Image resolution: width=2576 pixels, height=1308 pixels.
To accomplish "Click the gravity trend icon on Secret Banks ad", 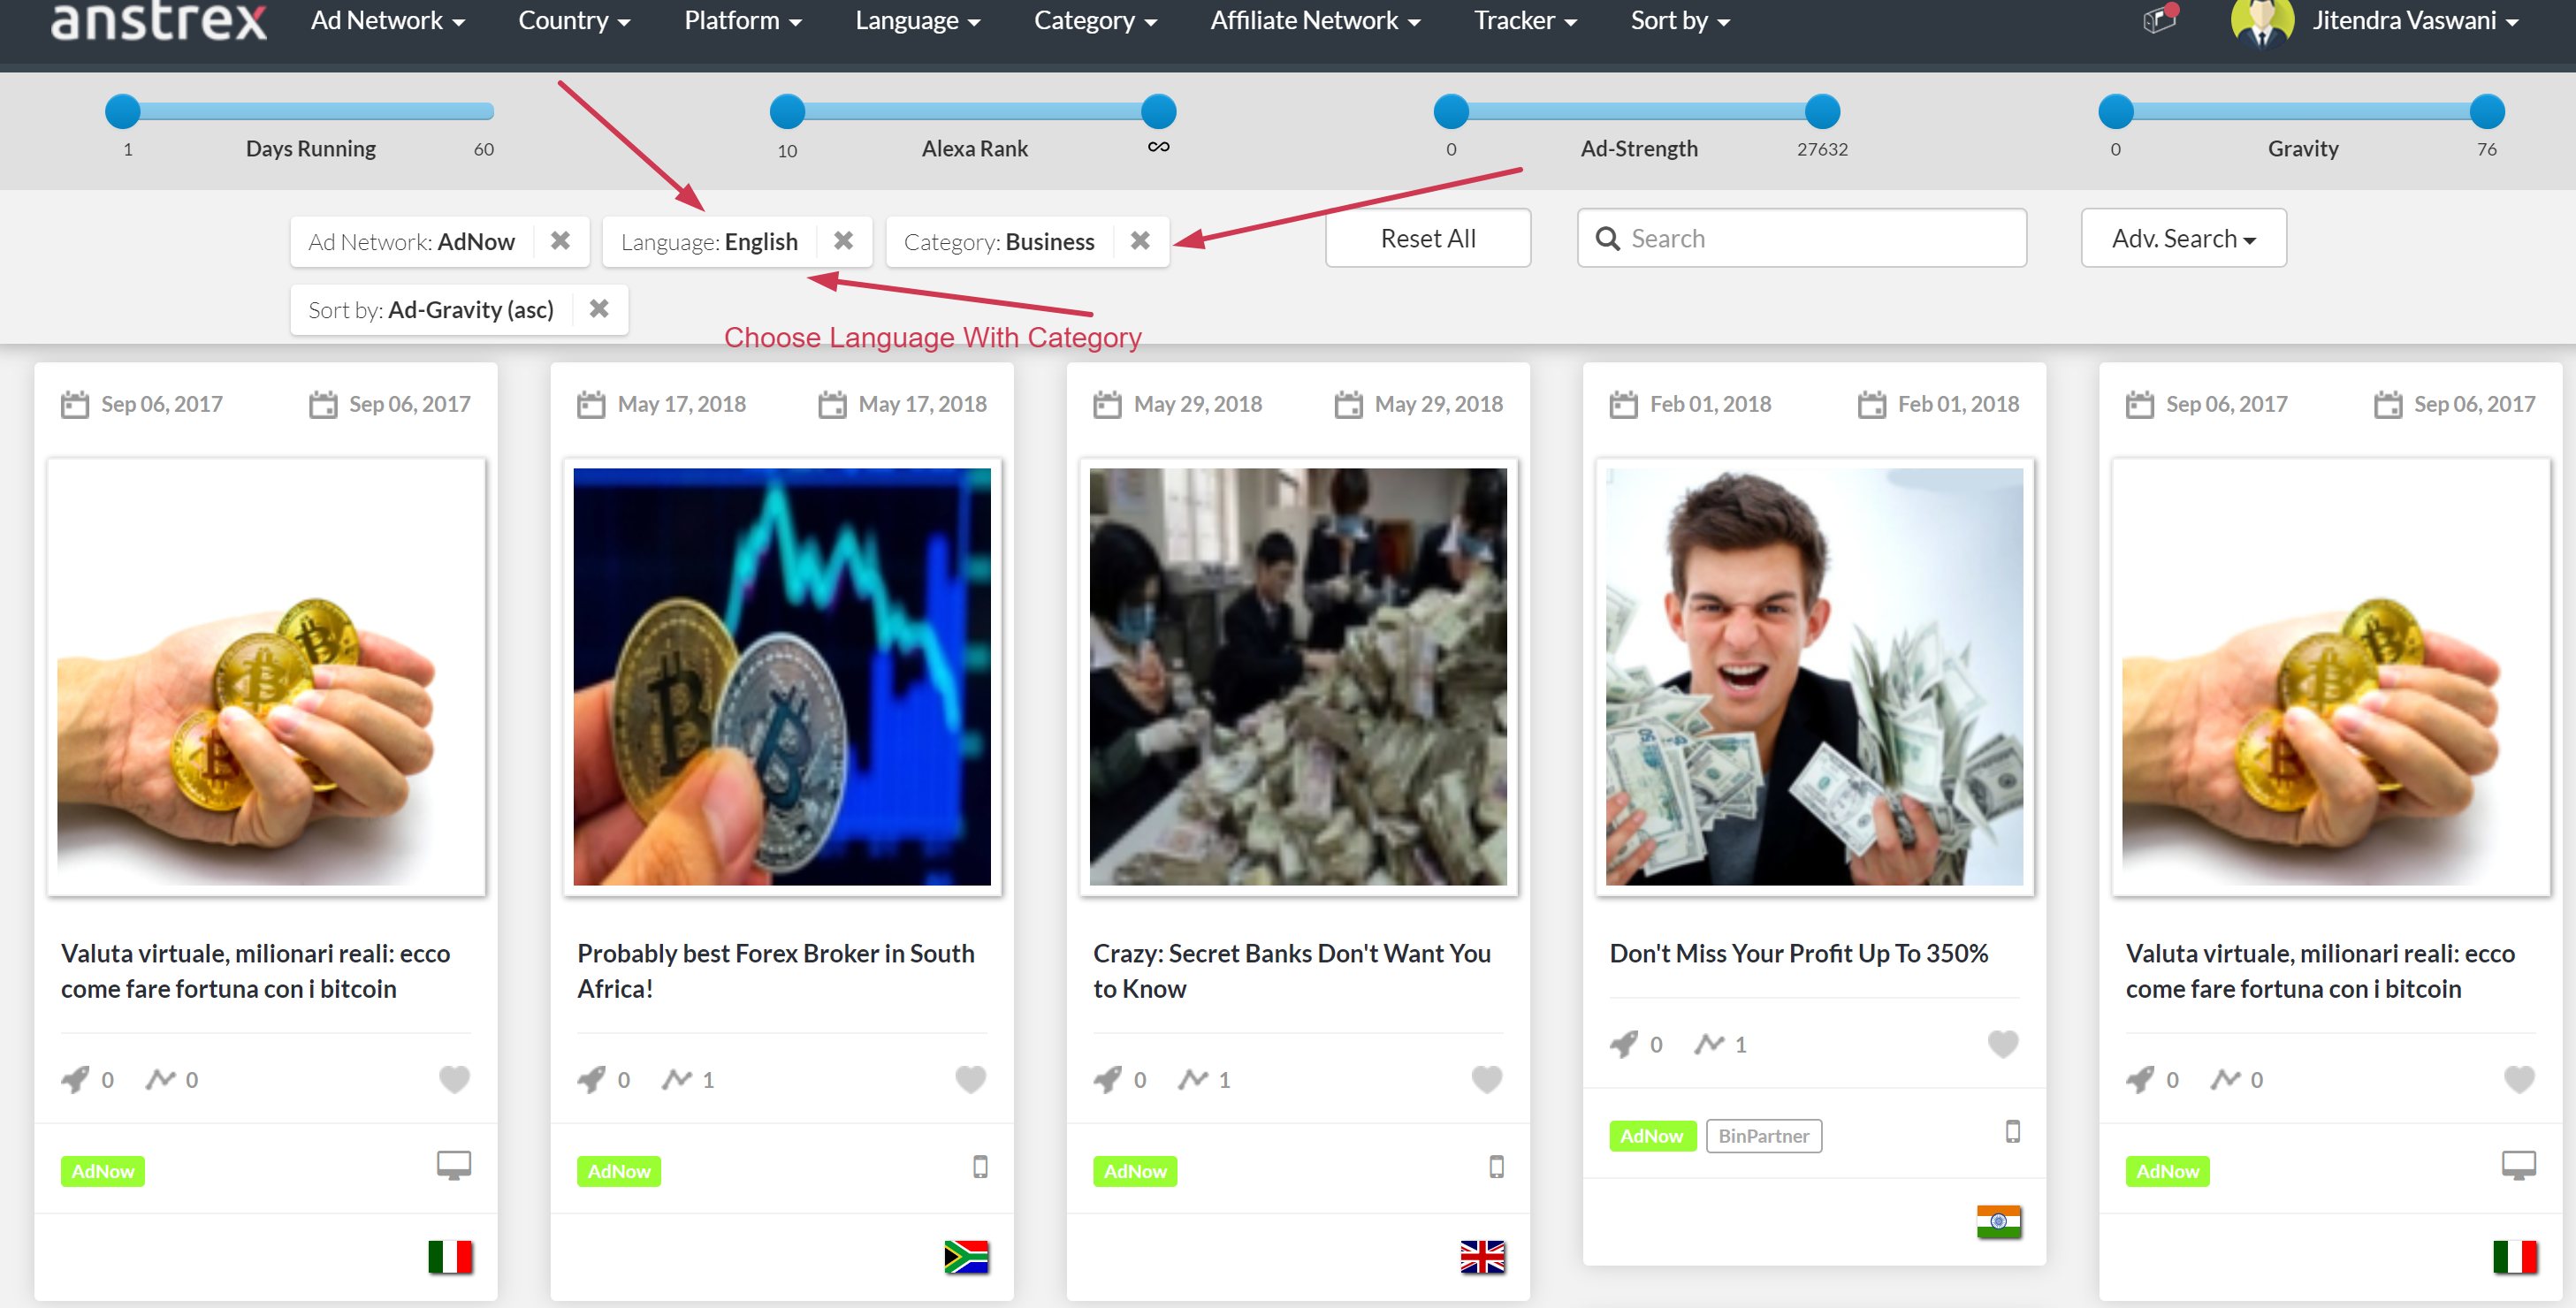I will coord(1193,1079).
